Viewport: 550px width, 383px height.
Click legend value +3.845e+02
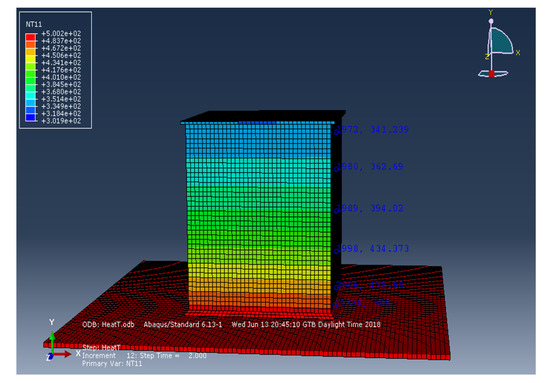point(61,85)
